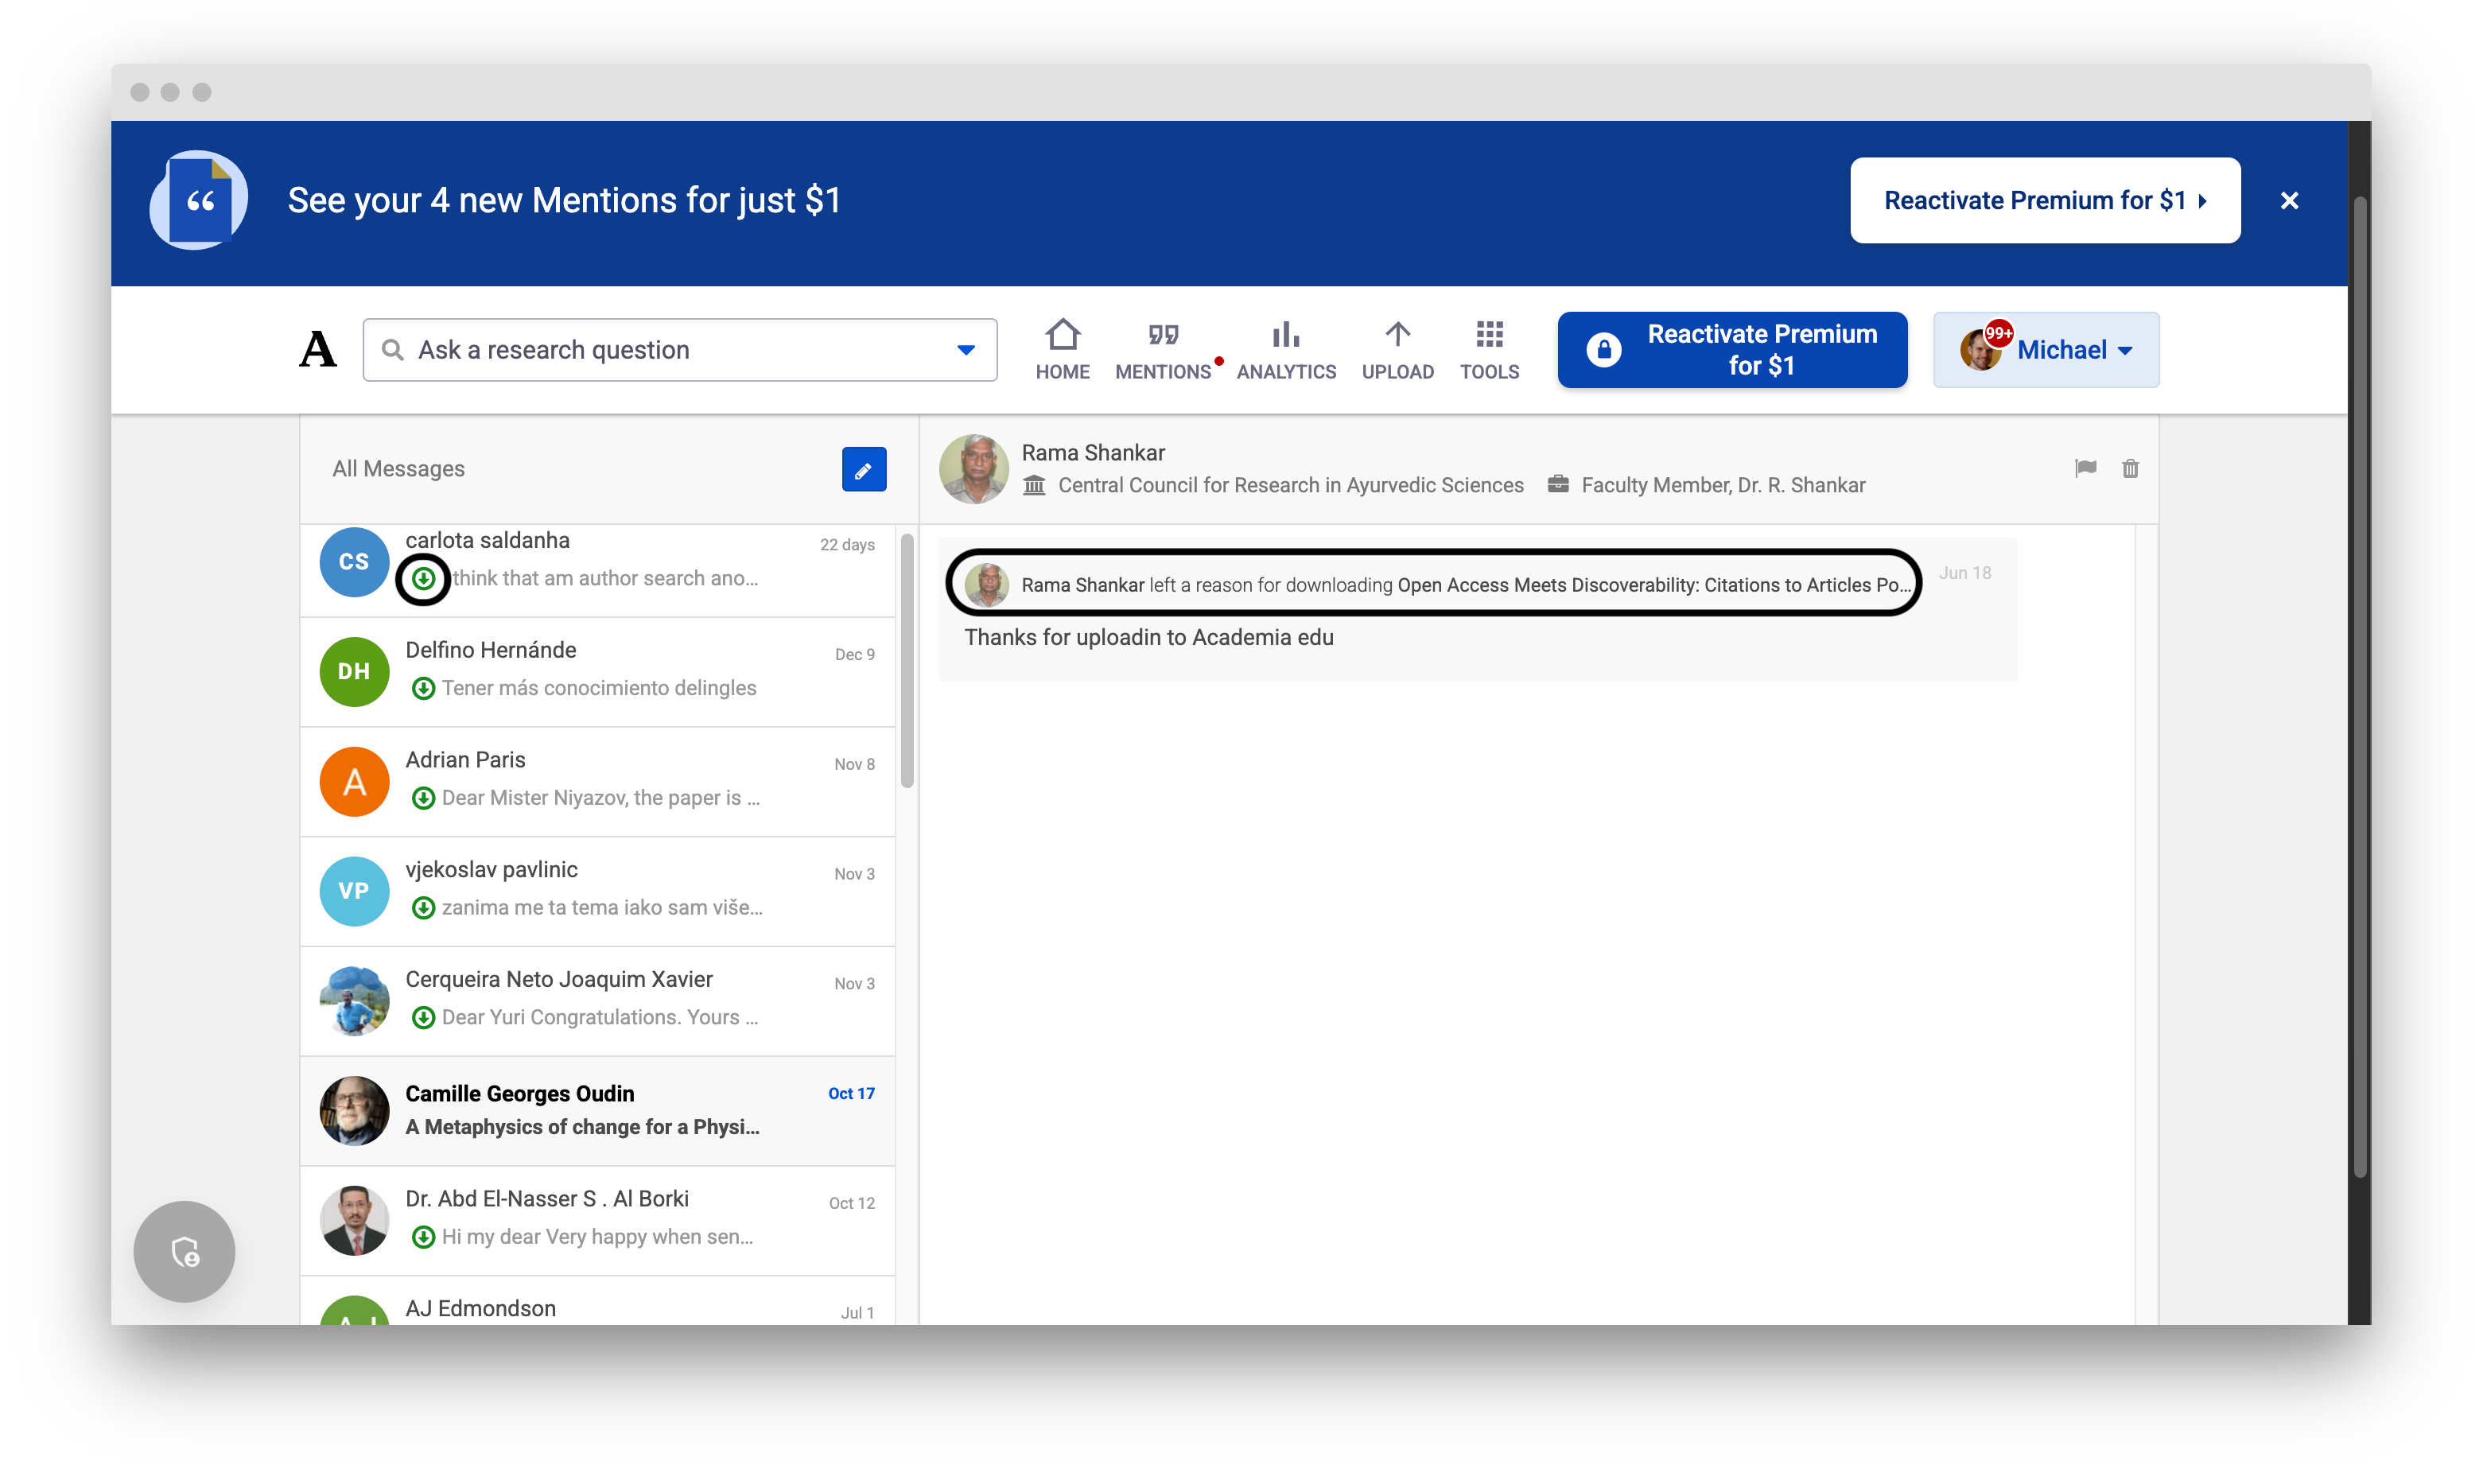Image resolution: width=2483 pixels, height=1484 pixels.
Task: Click the institution building icon
Action: tap(1034, 485)
